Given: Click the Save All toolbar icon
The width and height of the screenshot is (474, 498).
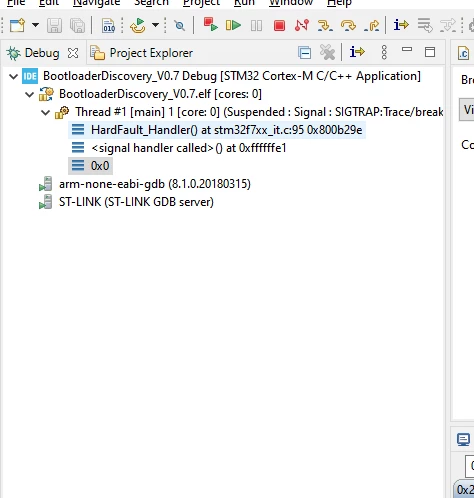Looking at the screenshot, I should click(x=77, y=26).
